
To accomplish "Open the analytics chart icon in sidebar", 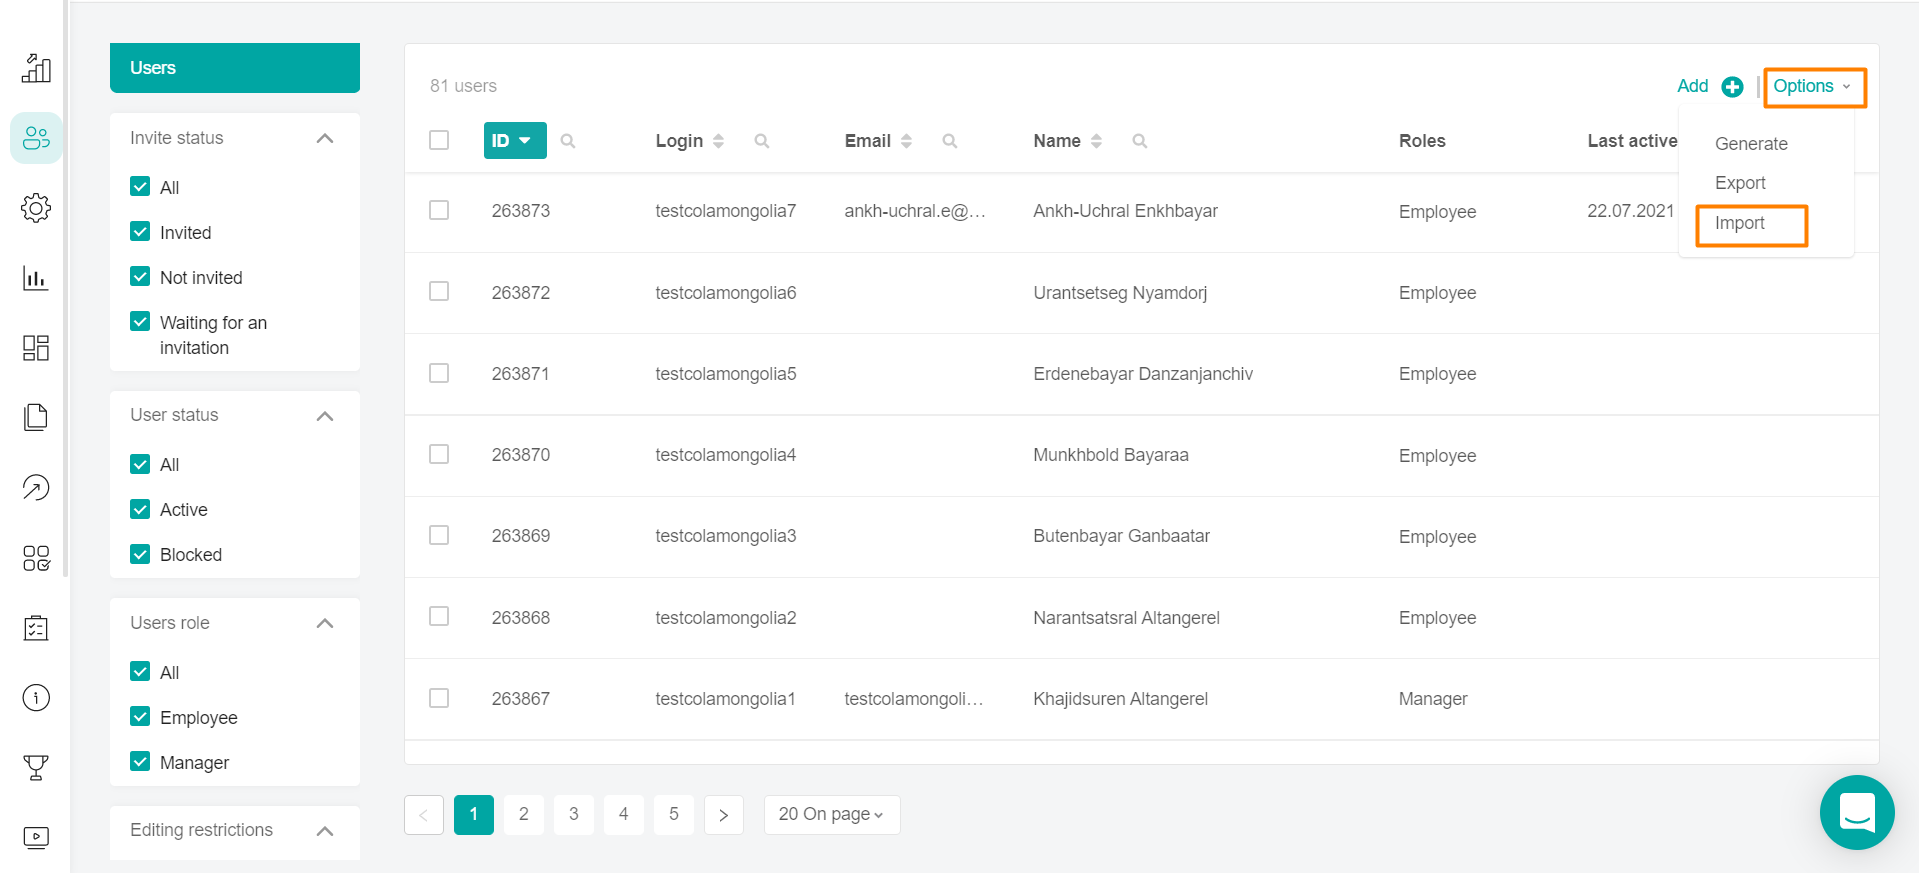I will tap(36, 68).
